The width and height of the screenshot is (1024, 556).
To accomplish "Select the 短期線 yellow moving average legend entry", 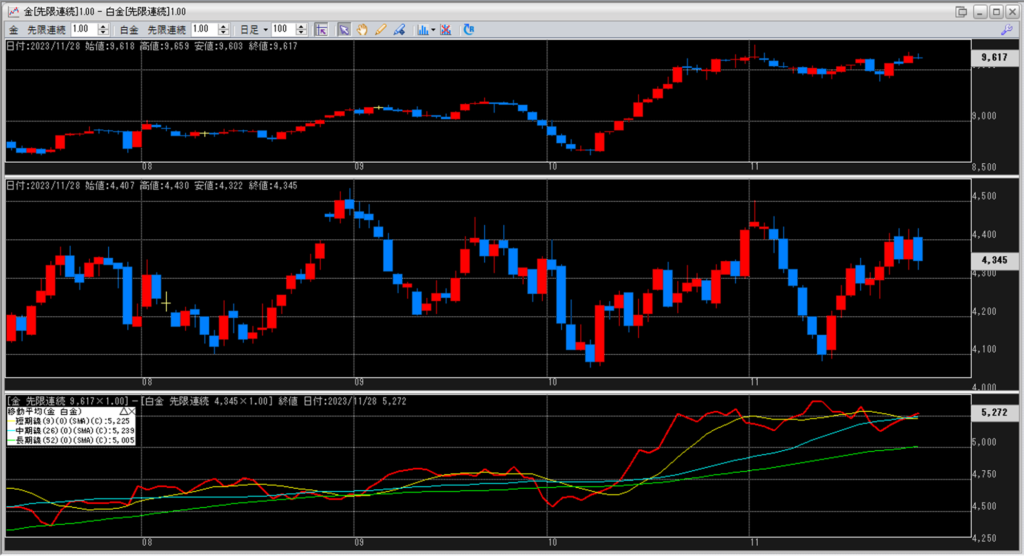I will point(70,420).
